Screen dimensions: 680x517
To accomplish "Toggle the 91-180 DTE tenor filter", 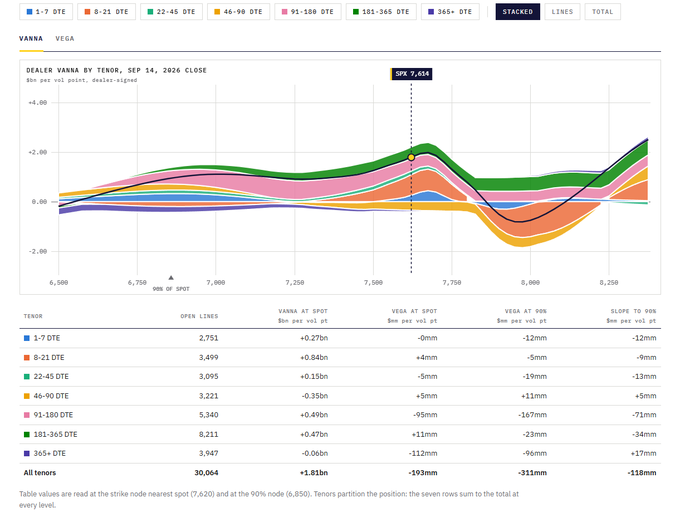I will (x=307, y=12).
